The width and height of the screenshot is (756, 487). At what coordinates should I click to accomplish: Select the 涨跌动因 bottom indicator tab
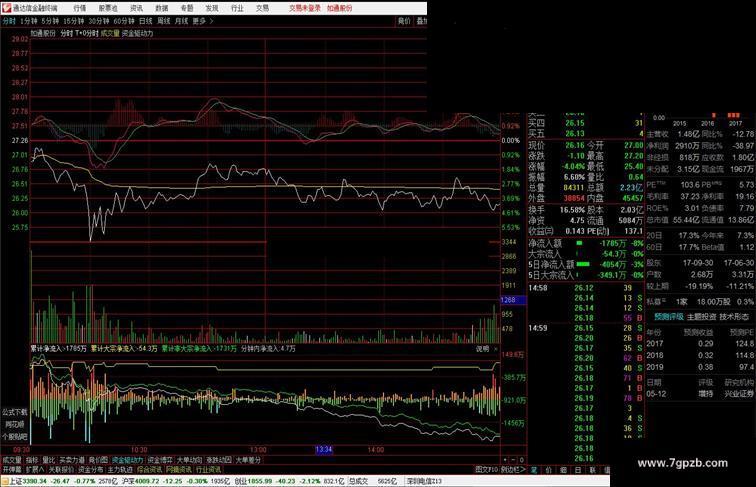click(219, 460)
